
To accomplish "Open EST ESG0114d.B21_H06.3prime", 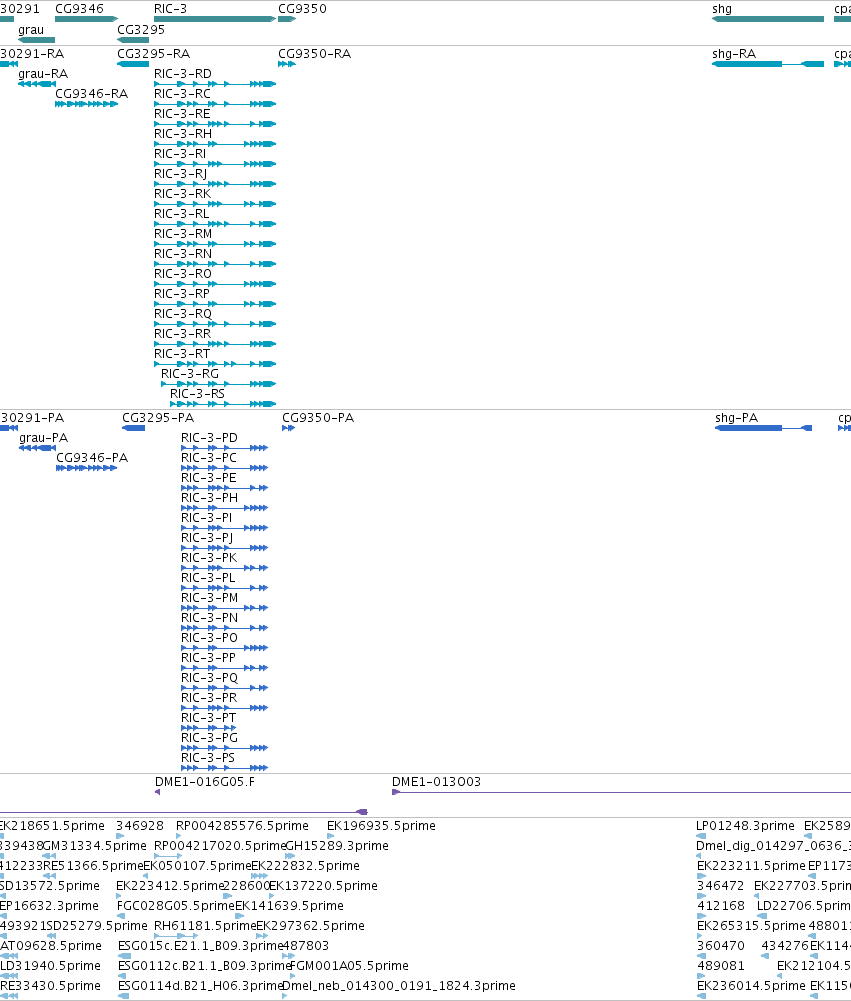I will click(x=200, y=986).
